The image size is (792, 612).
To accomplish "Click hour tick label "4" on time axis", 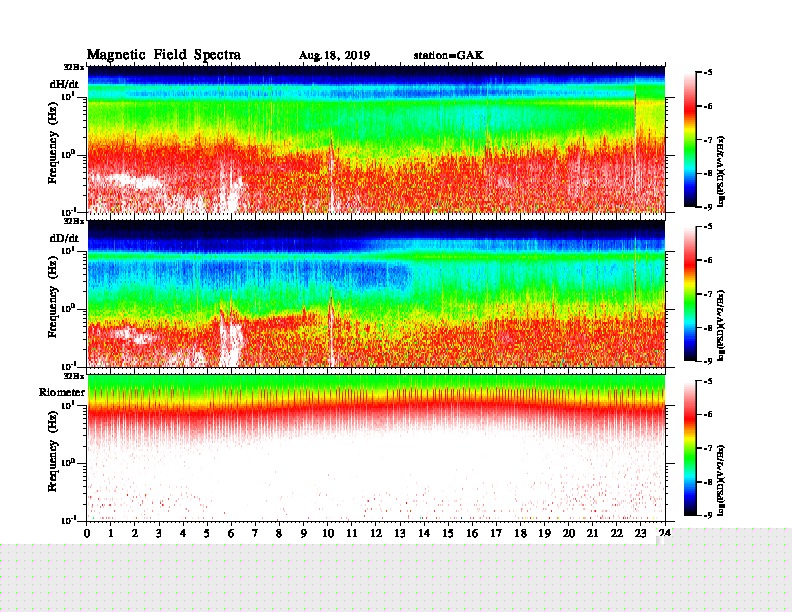I will 183,533.
